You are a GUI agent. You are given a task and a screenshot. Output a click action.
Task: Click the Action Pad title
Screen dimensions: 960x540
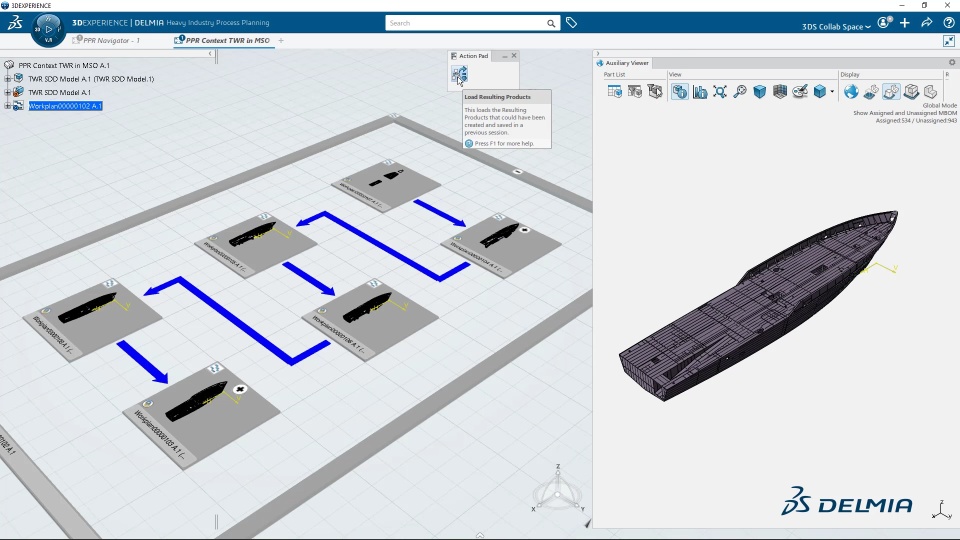click(x=473, y=56)
